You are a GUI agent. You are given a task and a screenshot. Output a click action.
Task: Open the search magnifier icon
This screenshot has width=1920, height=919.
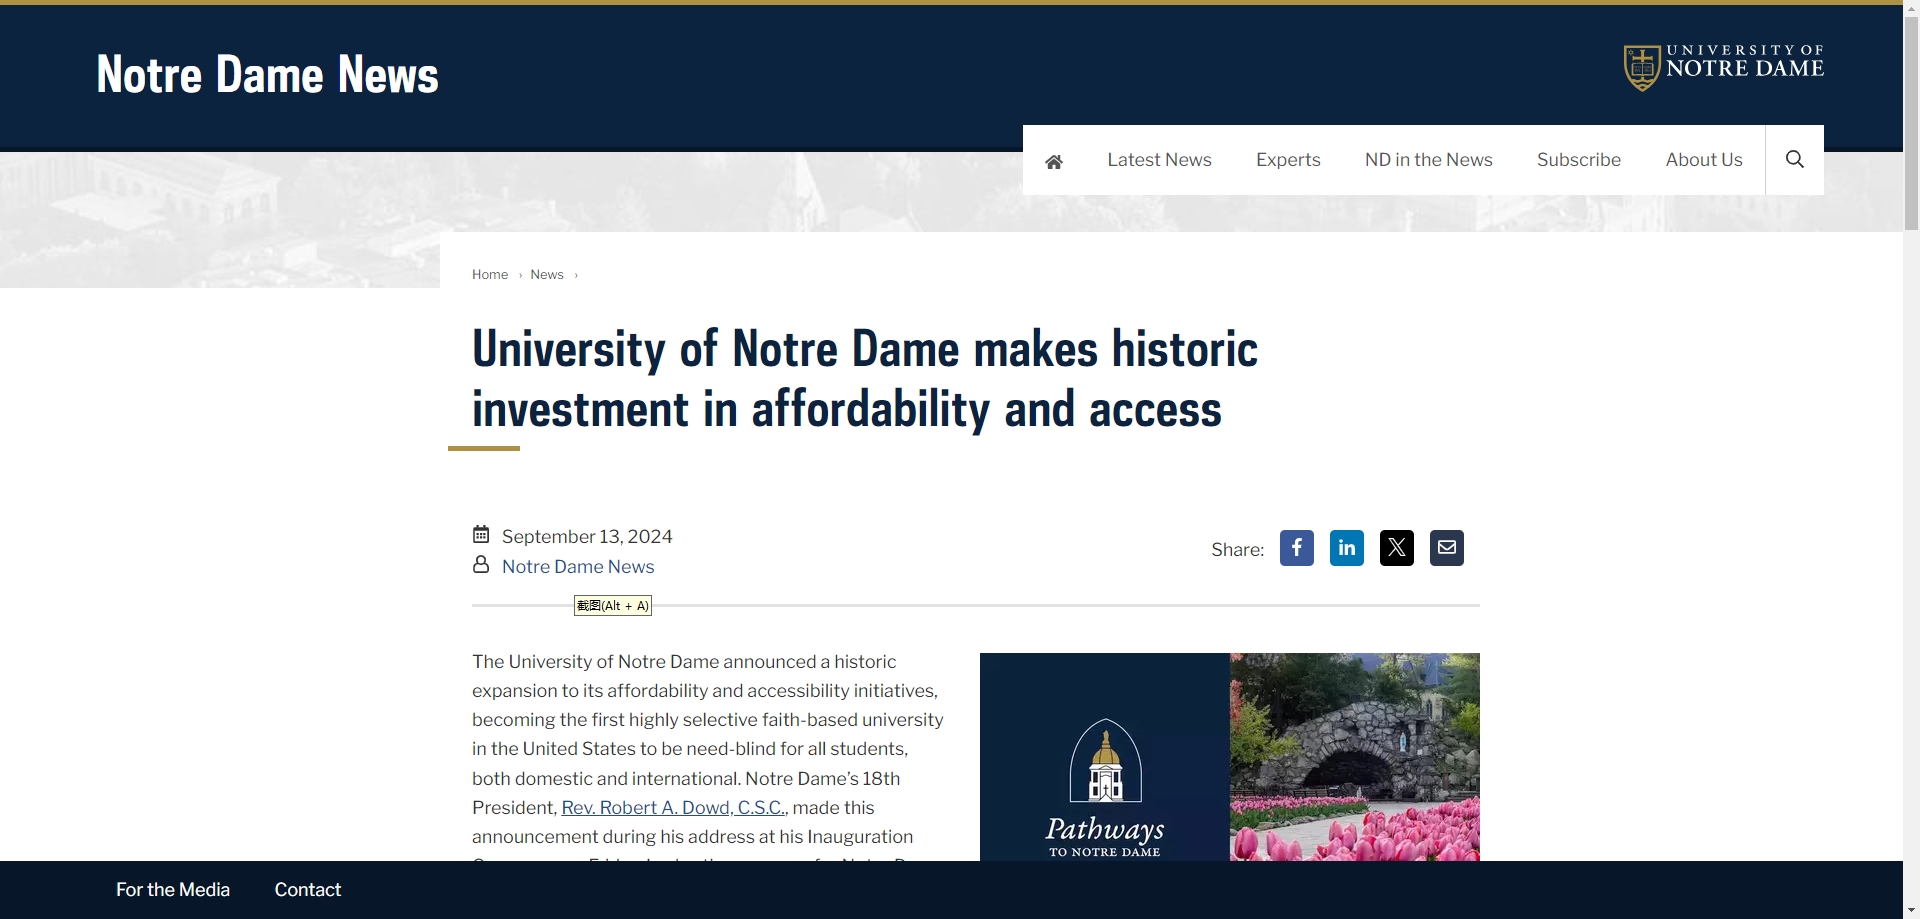[x=1795, y=160]
